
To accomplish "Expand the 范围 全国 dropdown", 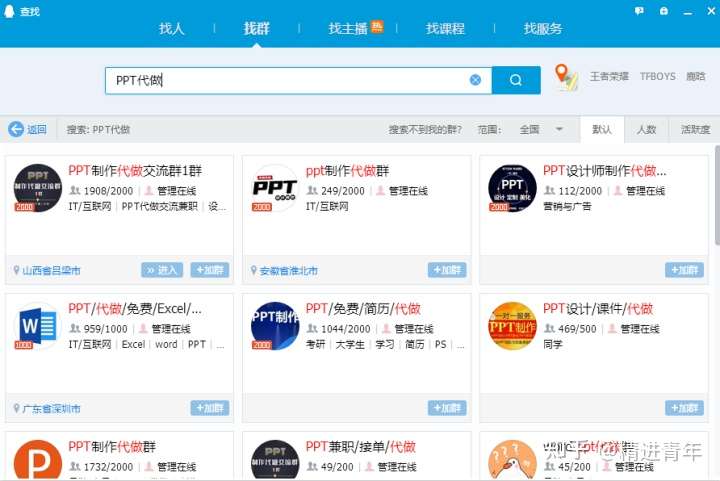I will (x=541, y=129).
